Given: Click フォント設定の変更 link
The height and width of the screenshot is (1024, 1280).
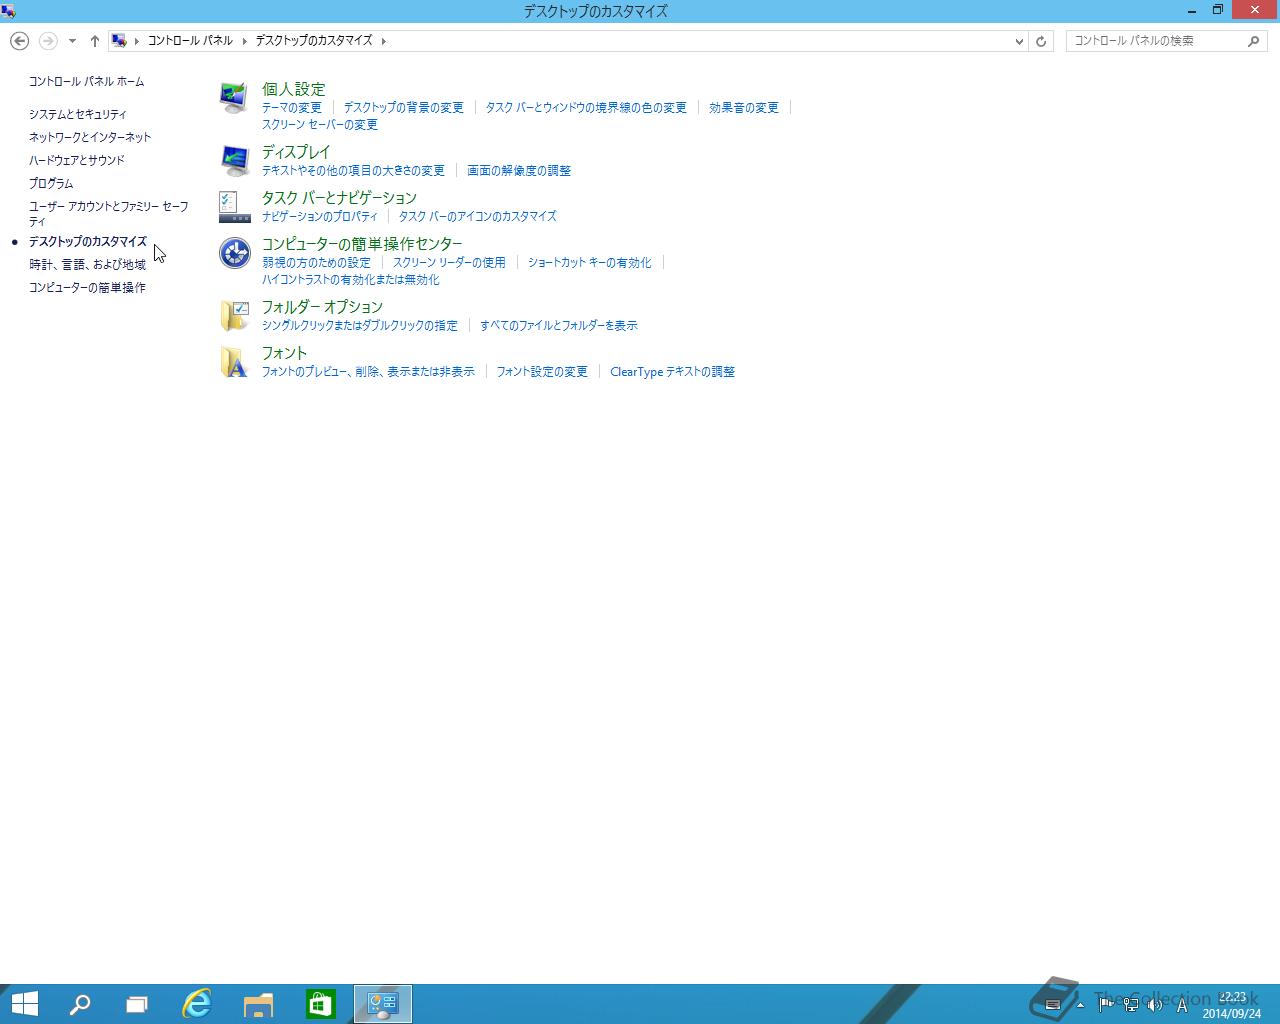Looking at the screenshot, I should tap(542, 372).
